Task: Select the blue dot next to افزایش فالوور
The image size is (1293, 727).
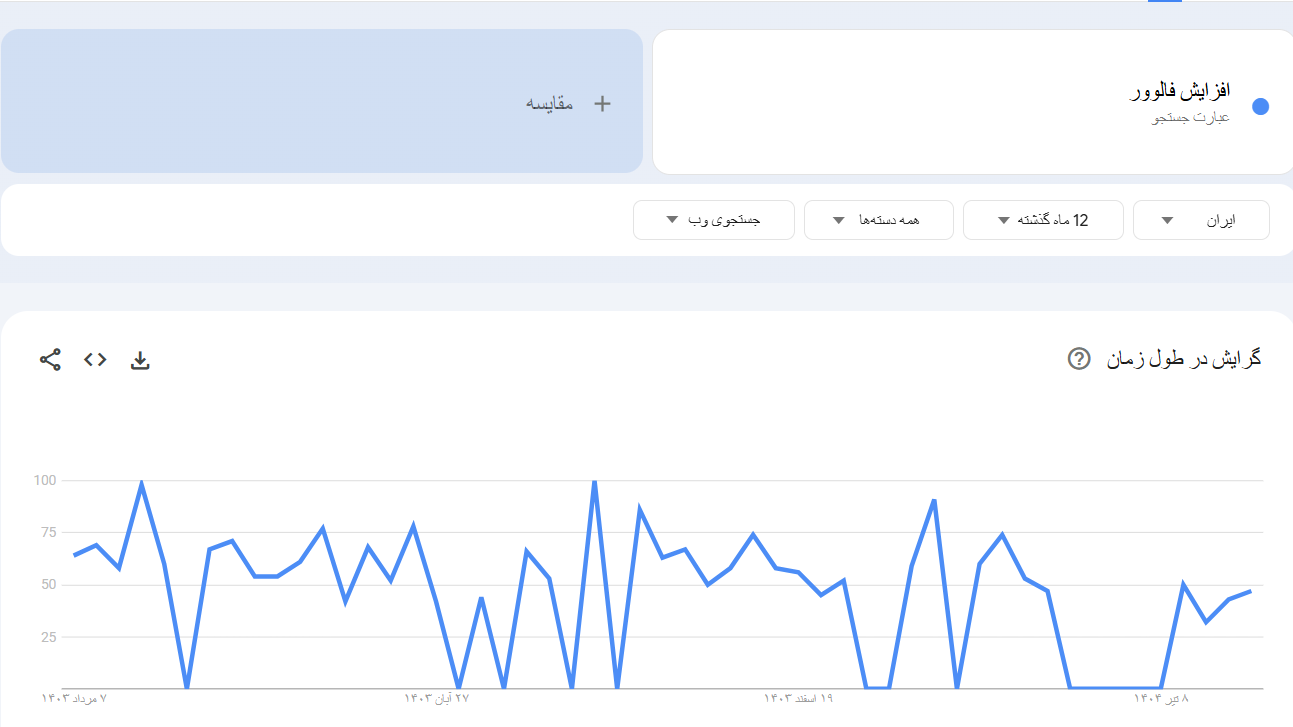Action: 1261,104
